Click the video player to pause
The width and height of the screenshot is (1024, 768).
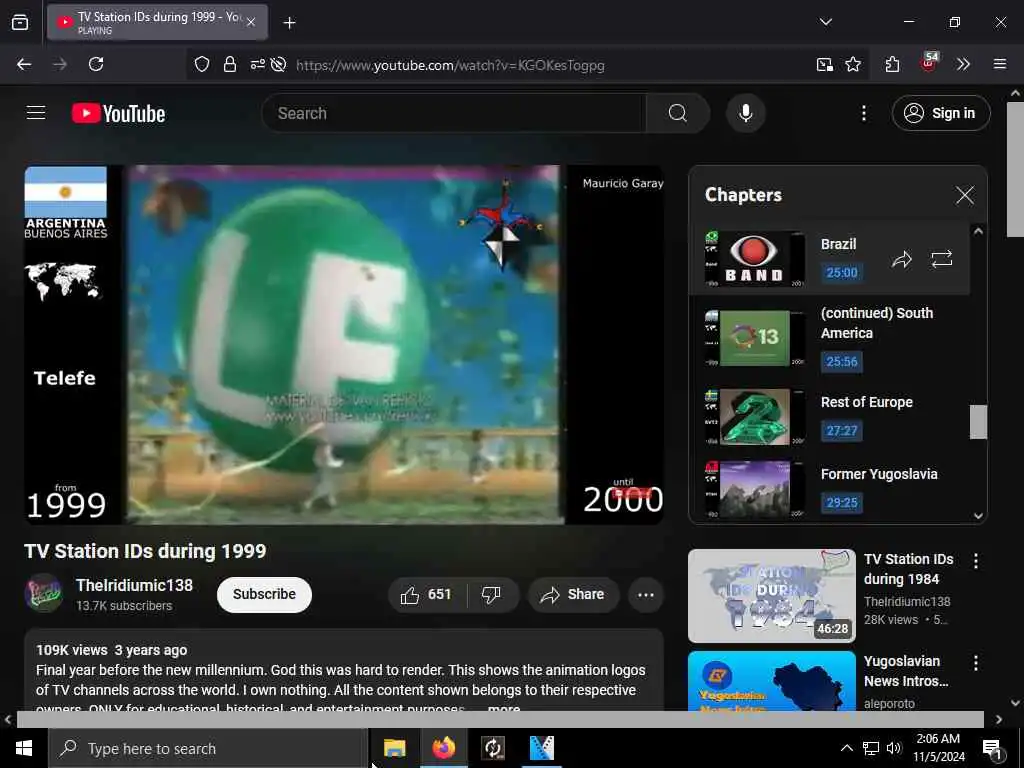(344, 344)
